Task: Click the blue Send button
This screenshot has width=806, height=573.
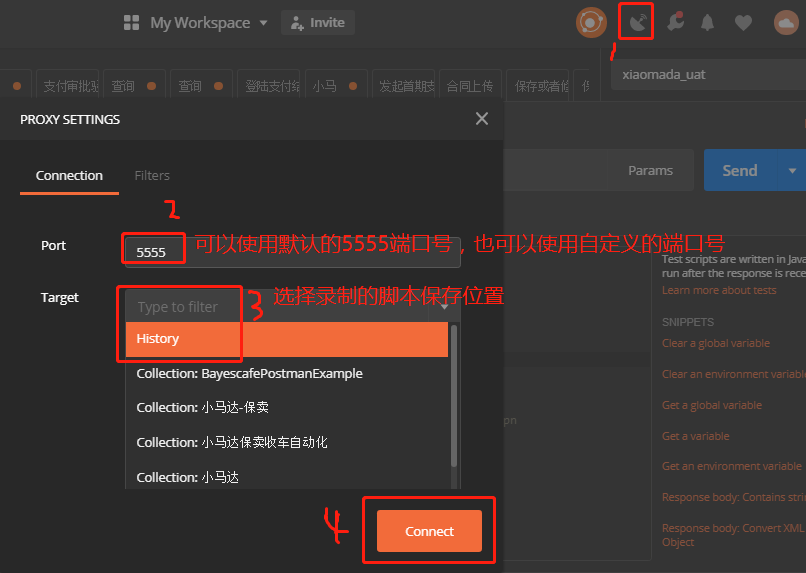Action: pyautogui.click(x=740, y=171)
